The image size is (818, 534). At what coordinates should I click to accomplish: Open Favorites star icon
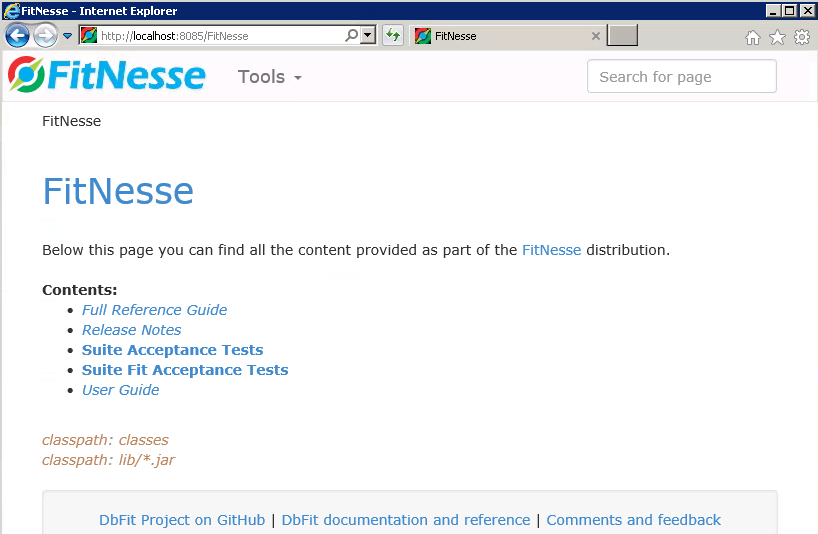click(777, 37)
